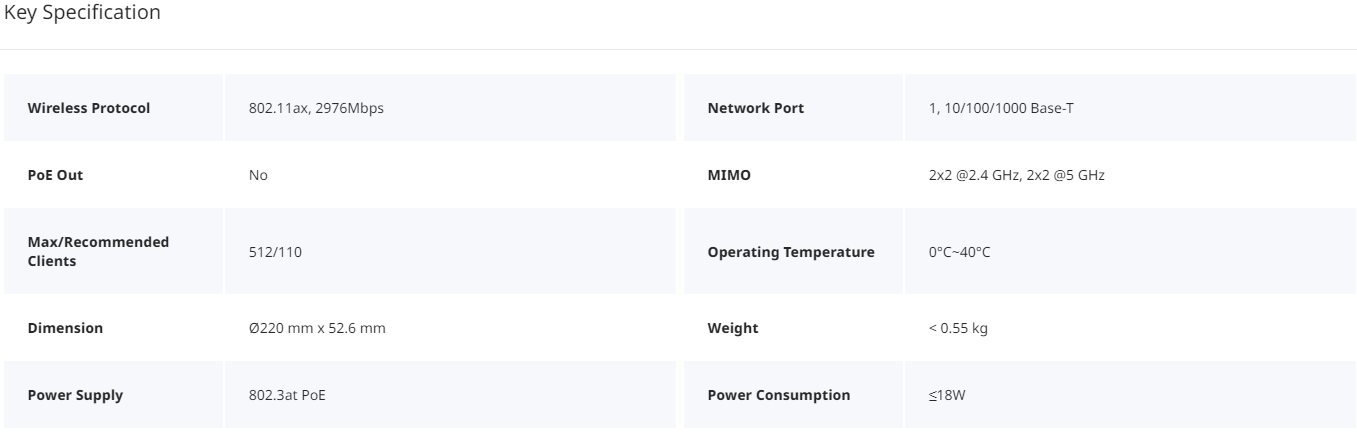
Task: Click the Dimension label
Action: pos(65,328)
